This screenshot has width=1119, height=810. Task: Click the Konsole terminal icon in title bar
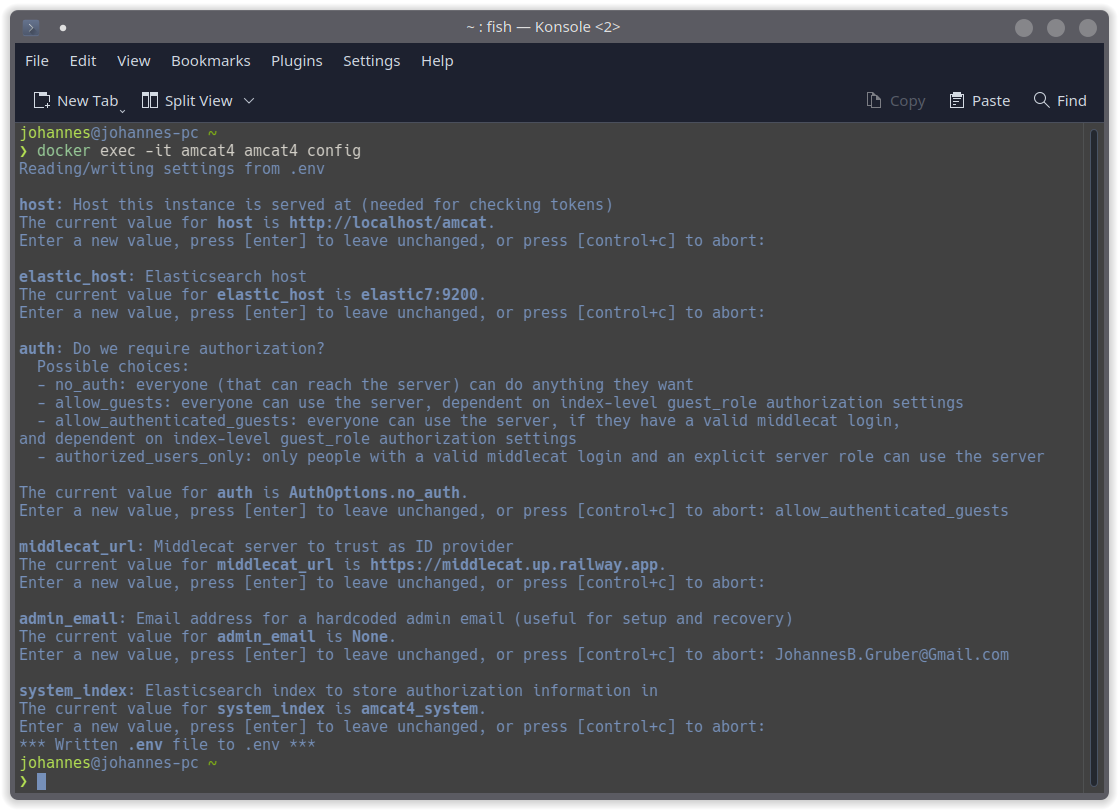pyautogui.click(x=31, y=27)
